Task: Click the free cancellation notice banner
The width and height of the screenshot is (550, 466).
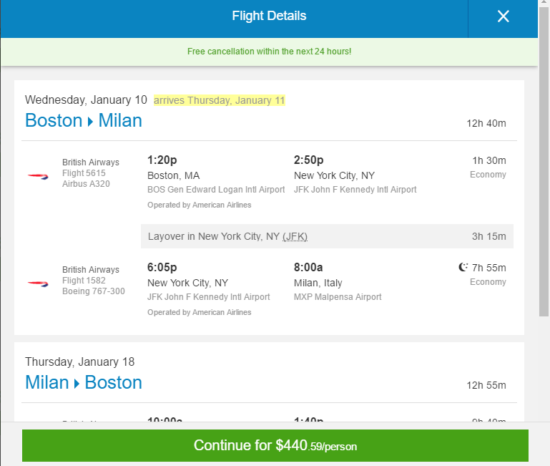Action: (269, 52)
